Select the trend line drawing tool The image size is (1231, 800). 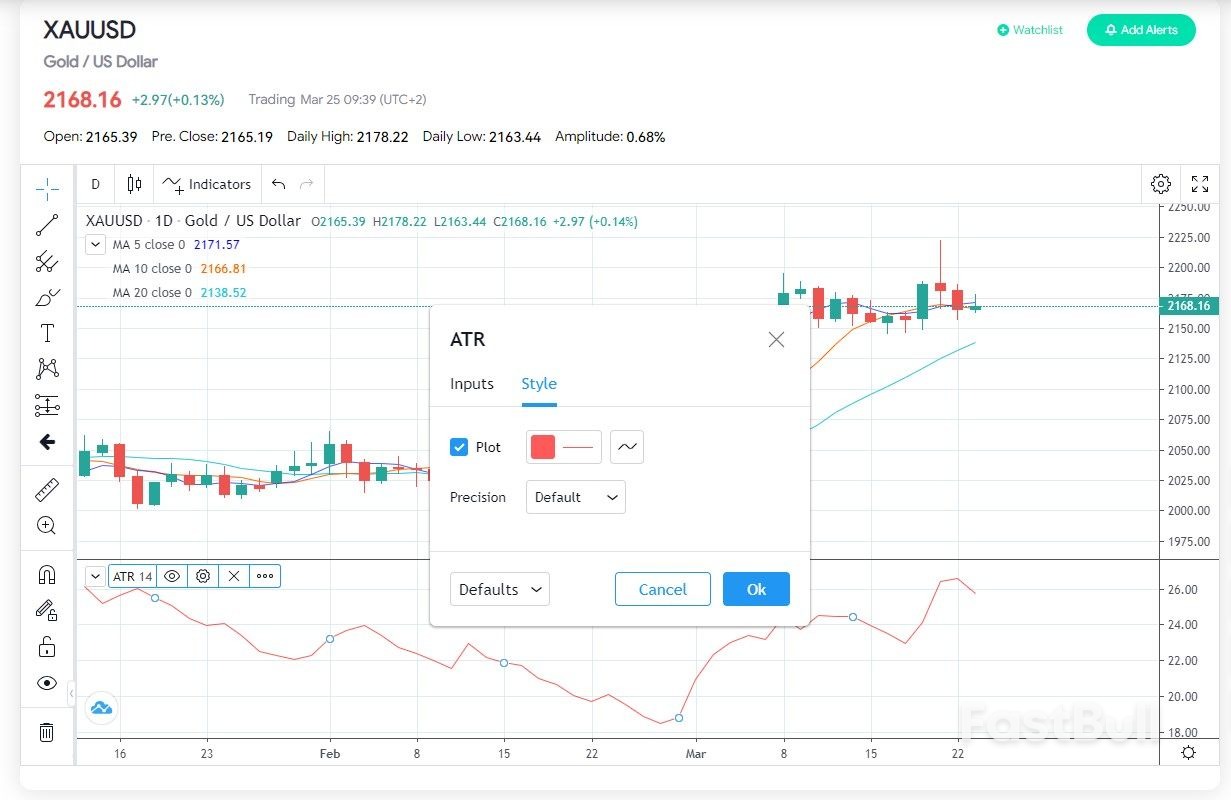pyautogui.click(x=46, y=225)
